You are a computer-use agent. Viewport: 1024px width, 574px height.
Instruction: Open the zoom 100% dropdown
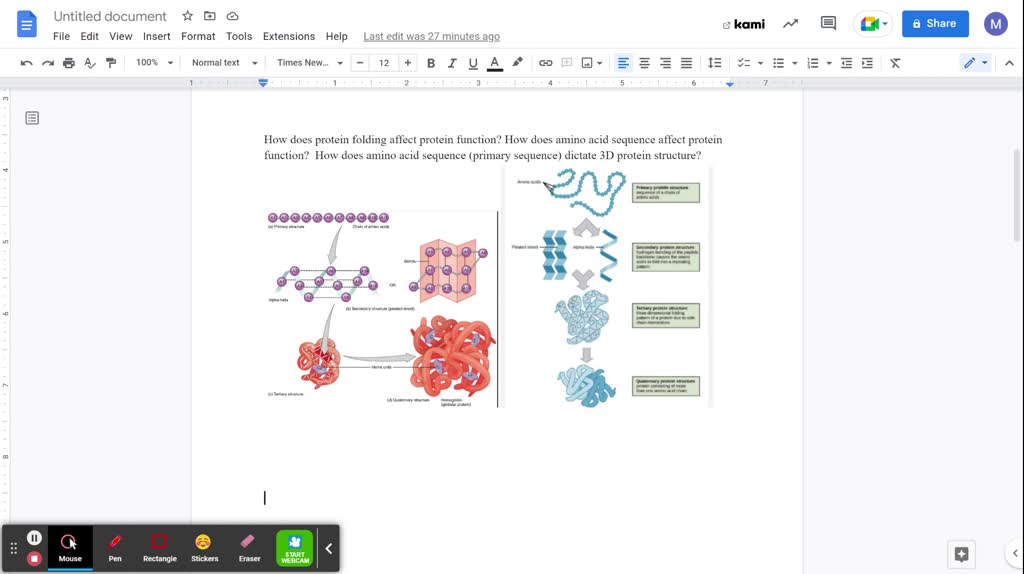coord(154,63)
